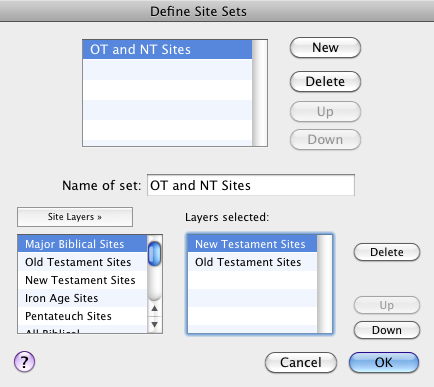The height and width of the screenshot is (387, 434).
Task: Confirm with the OK button
Action: [x=384, y=362]
